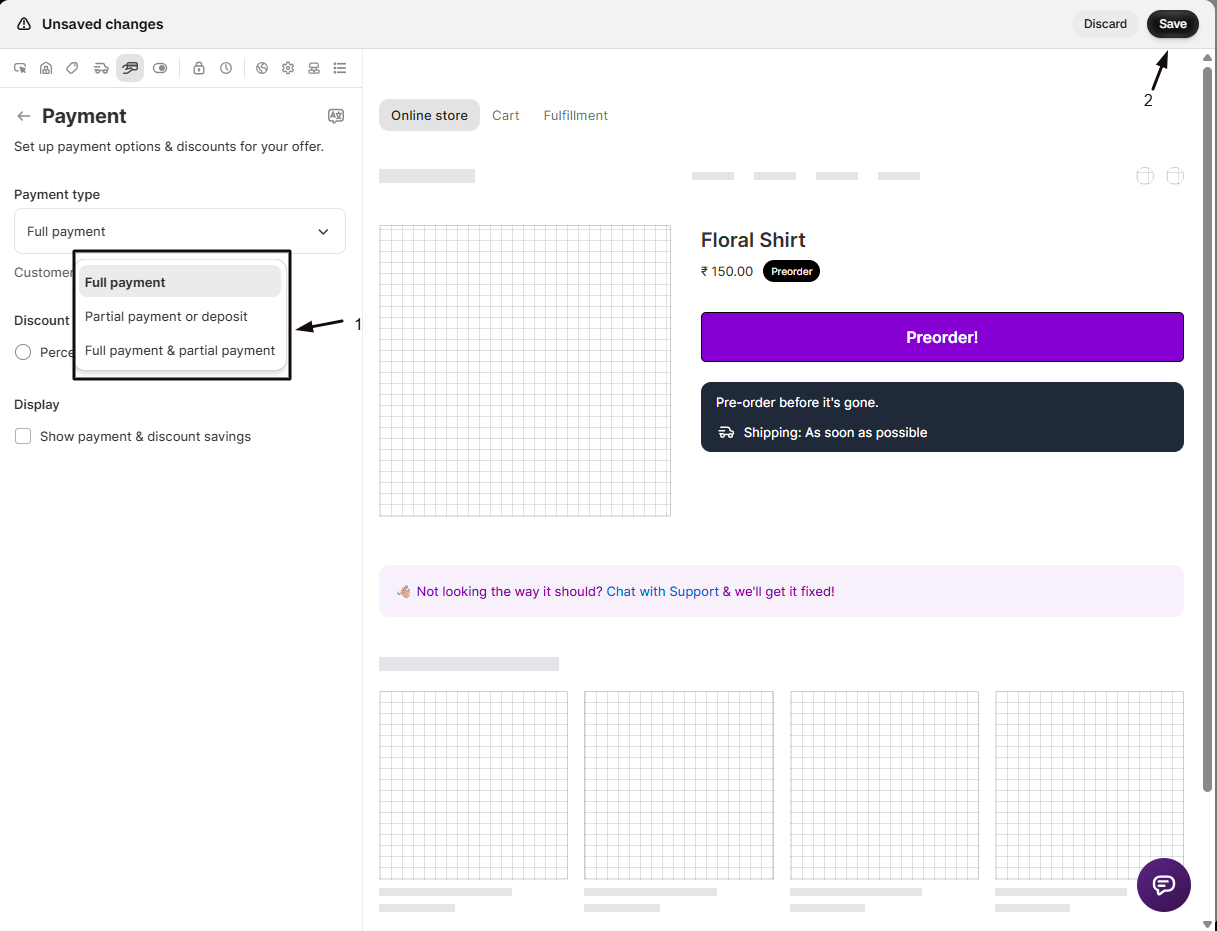This screenshot has height=931, width=1217.
Task: Click the purple Preorder! button
Action: tap(942, 337)
